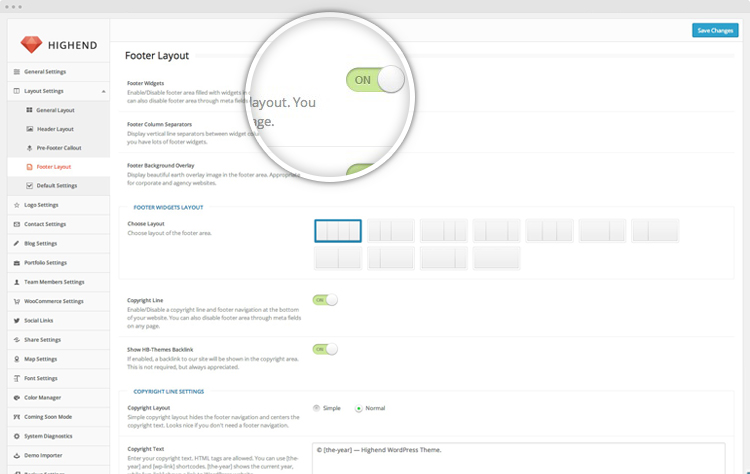Open the Font Settings section
The image size is (750, 474).
coord(41,378)
